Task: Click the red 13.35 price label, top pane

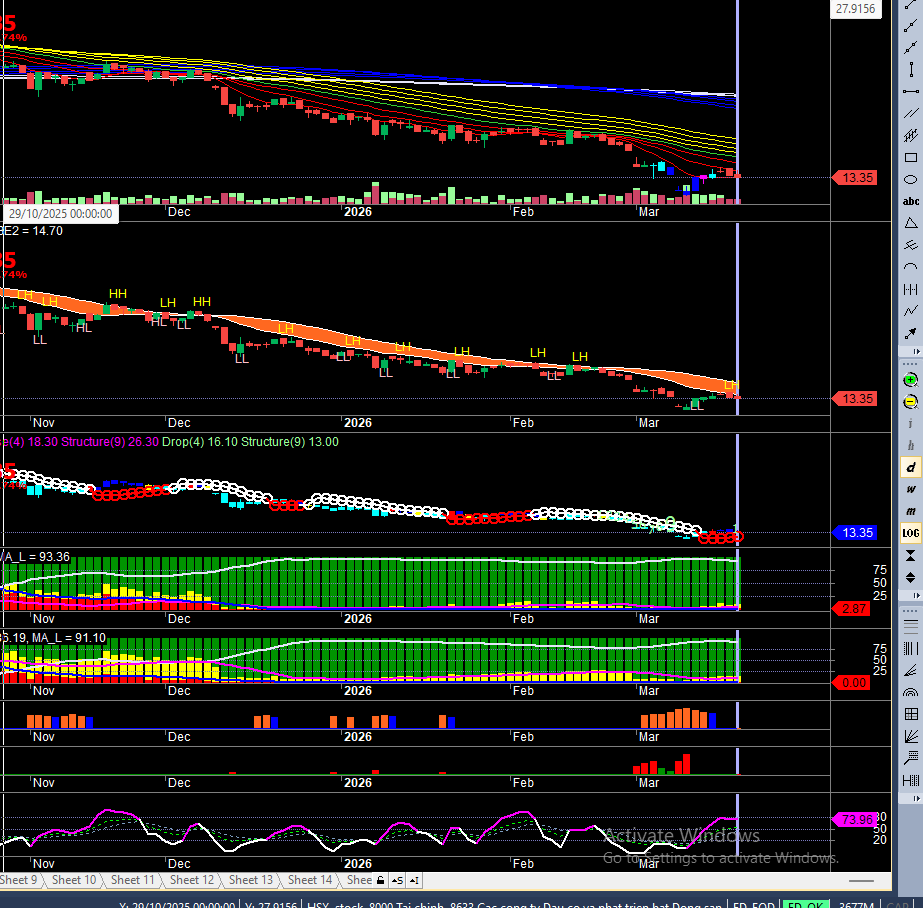Action: click(x=855, y=178)
